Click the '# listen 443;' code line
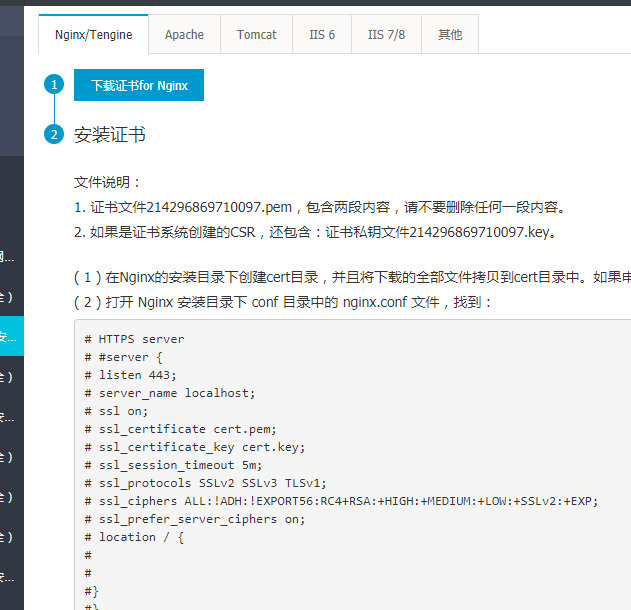 click(130, 375)
